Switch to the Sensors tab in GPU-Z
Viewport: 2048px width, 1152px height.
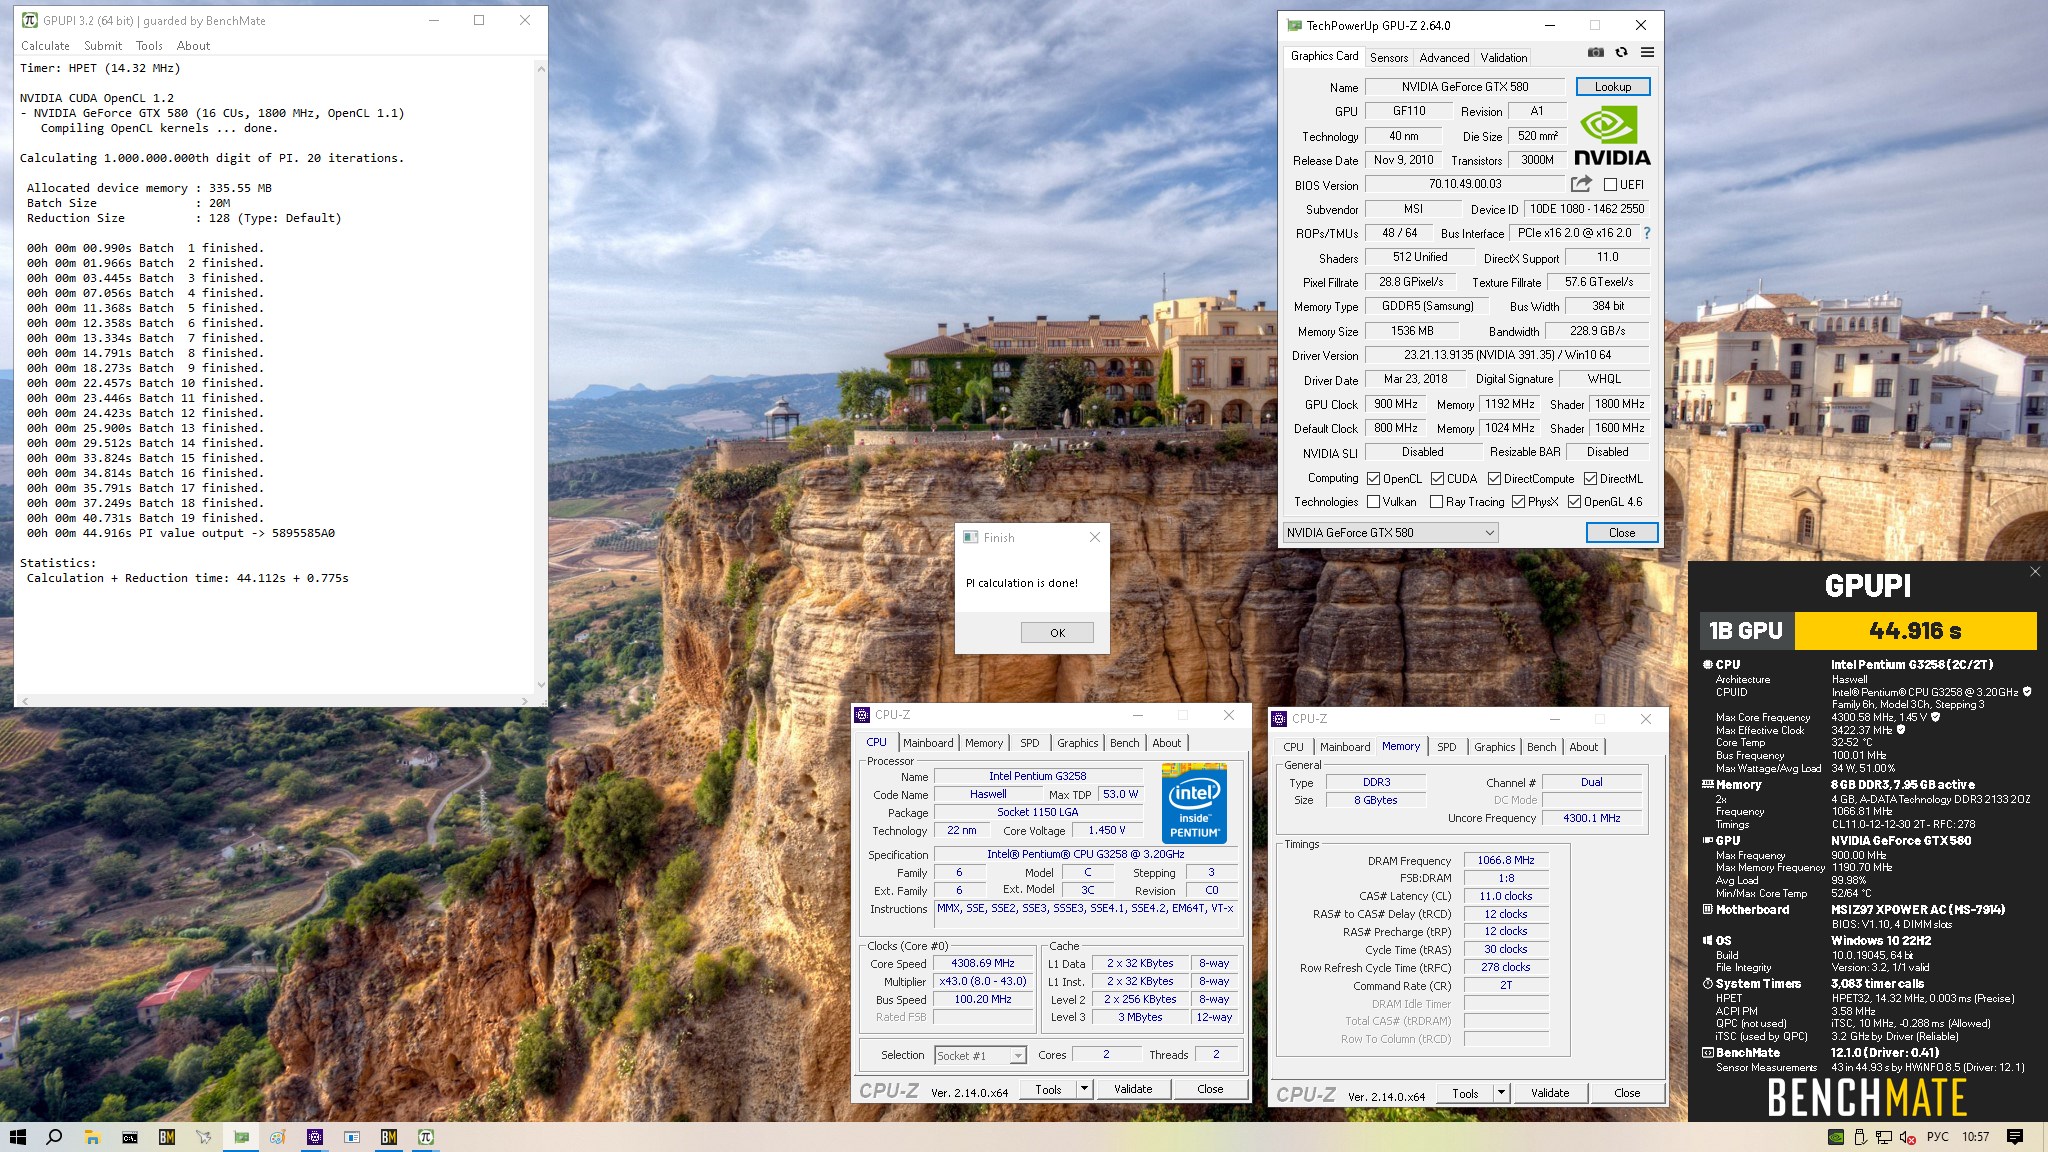tap(1388, 58)
